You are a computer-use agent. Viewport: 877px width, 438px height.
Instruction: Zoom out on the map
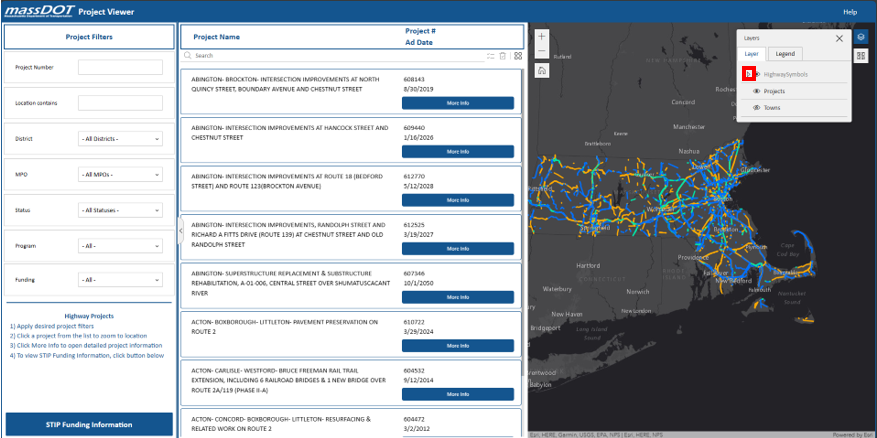click(x=541, y=50)
